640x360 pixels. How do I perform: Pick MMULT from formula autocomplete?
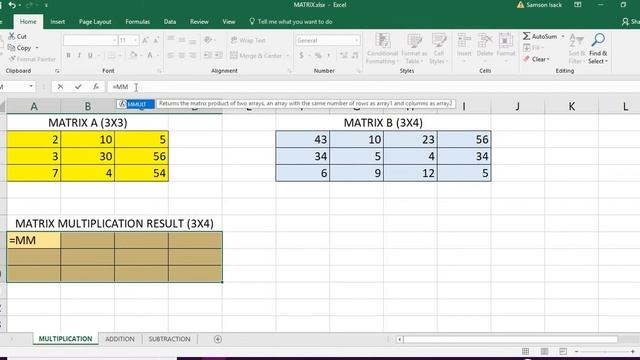coord(136,104)
